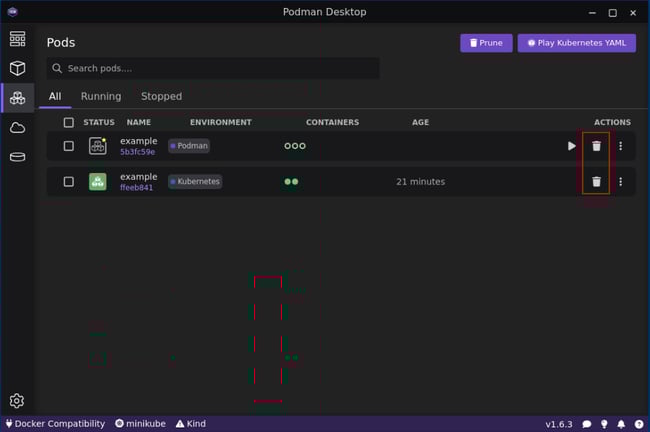
Task: Open more actions for pod 5b3fc59e
Action: click(621, 146)
